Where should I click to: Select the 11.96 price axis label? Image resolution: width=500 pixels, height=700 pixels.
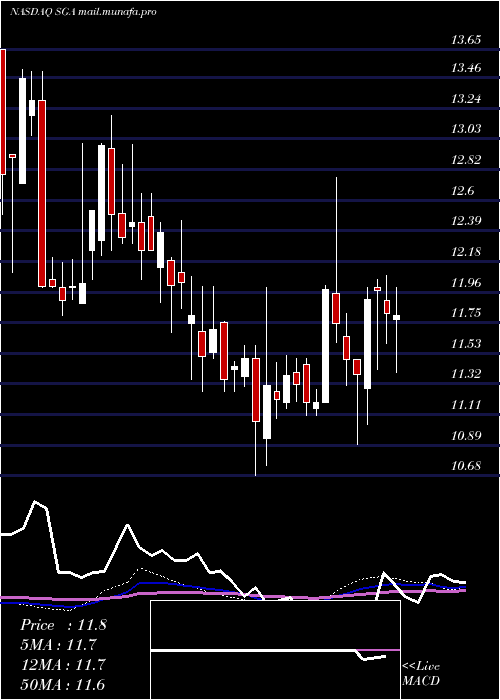[x=466, y=282]
